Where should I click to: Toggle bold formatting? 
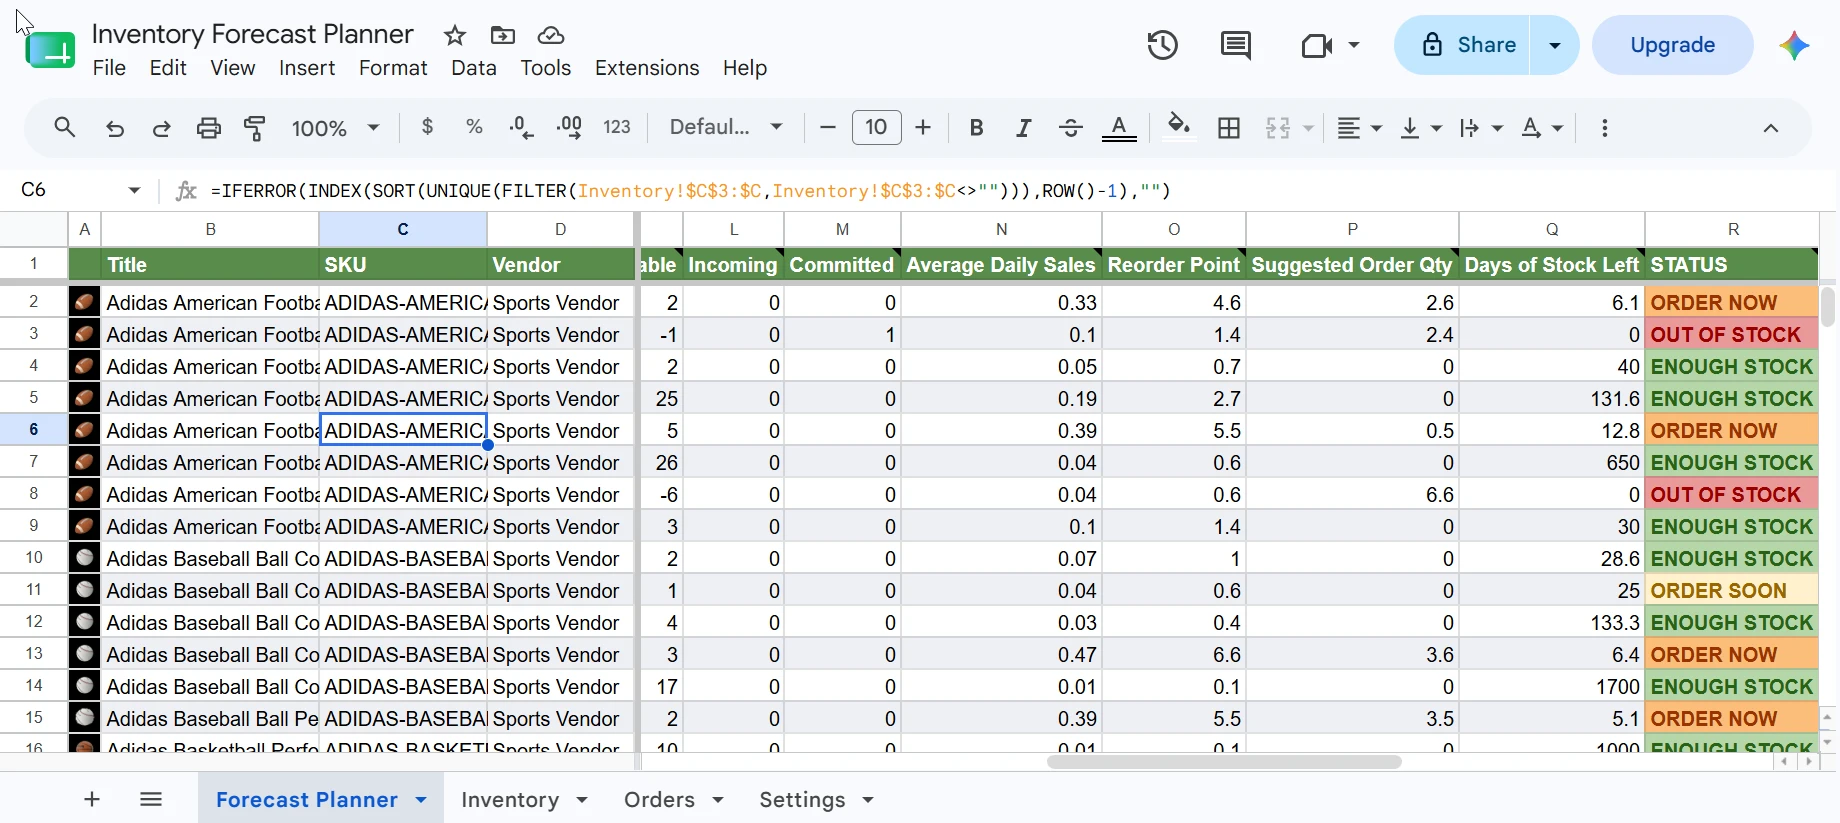click(977, 128)
